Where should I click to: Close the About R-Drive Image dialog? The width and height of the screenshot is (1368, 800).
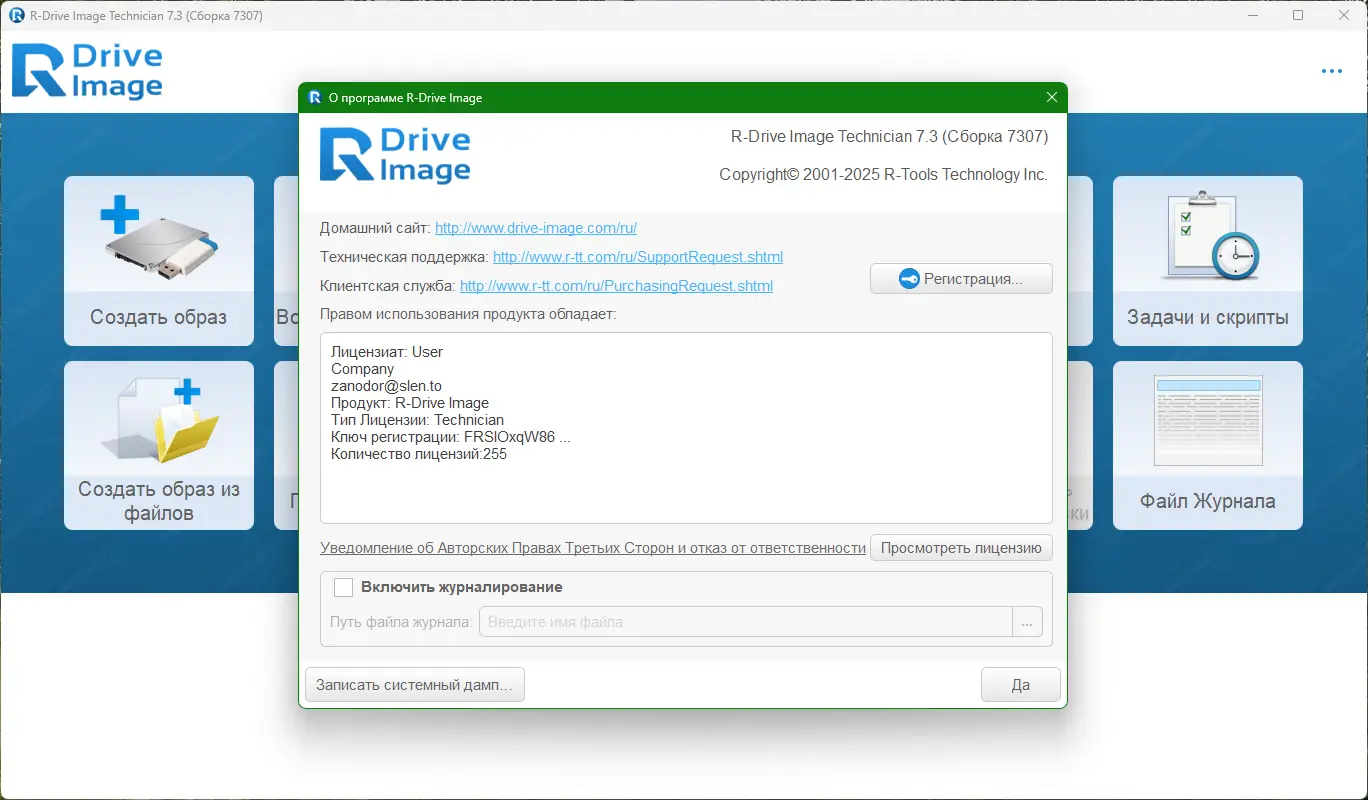click(x=1051, y=98)
